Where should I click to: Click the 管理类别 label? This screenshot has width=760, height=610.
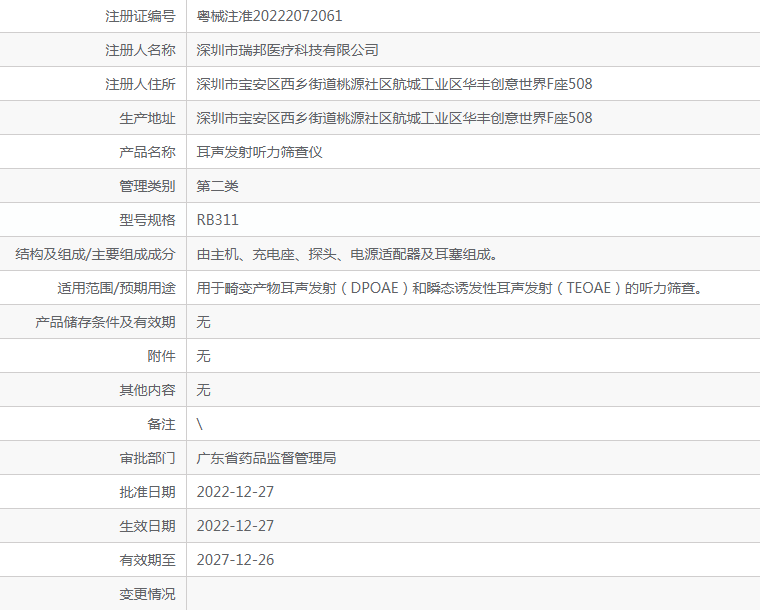click(x=147, y=186)
